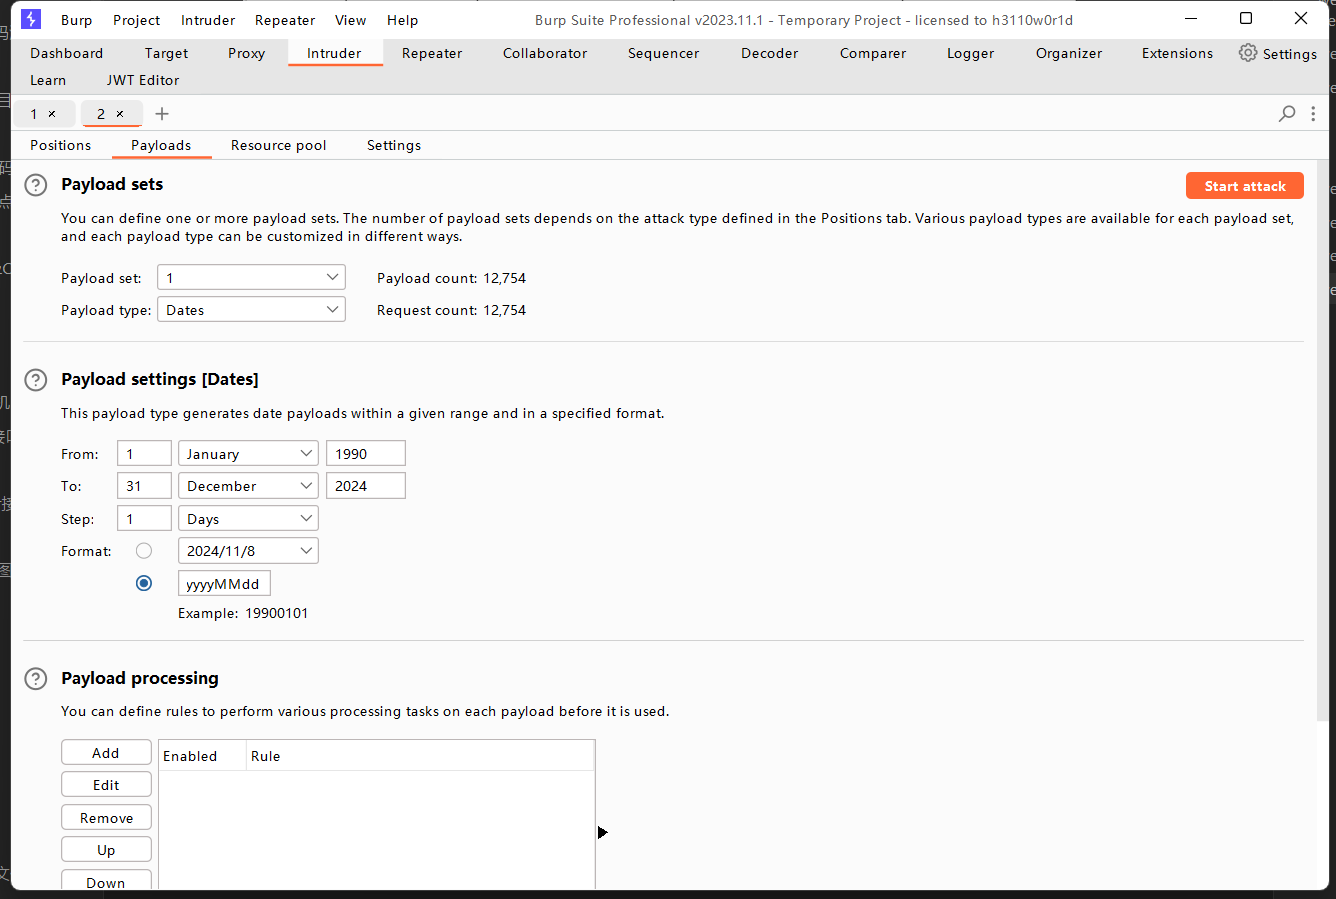Image resolution: width=1336 pixels, height=899 pixels.
Task: Open the Payload type Dates dropdown
Action: coord(251,309)
